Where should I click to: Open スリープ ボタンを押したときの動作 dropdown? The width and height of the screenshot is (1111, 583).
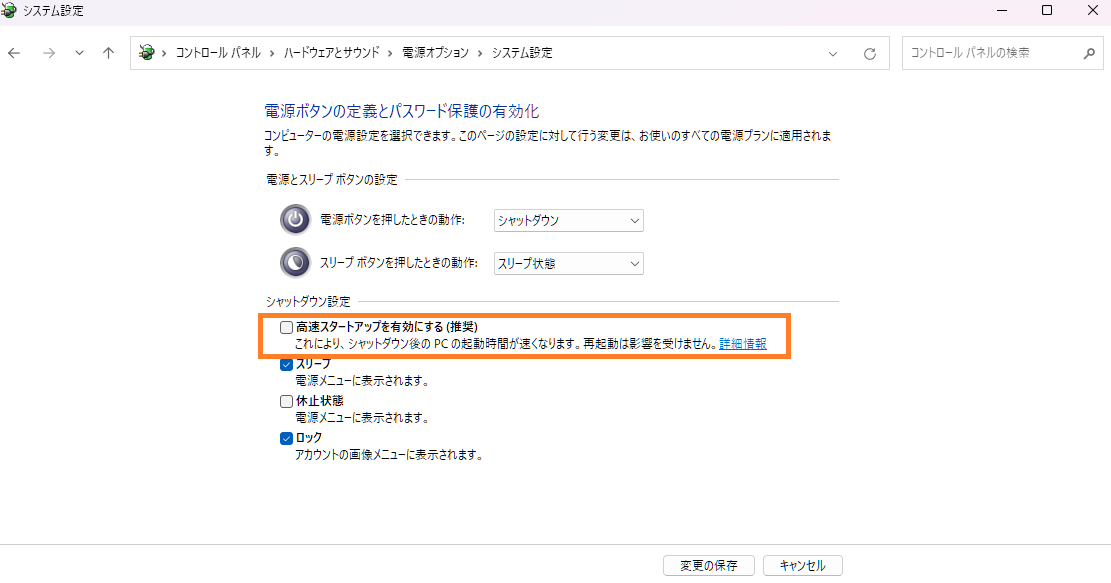click(568, 264)
